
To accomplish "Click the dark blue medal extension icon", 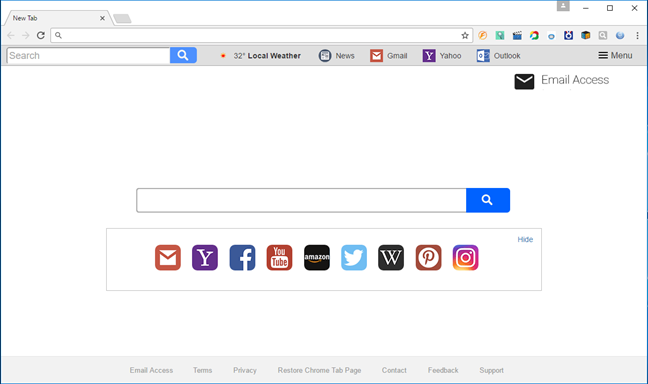I will [x=569, y=36].
